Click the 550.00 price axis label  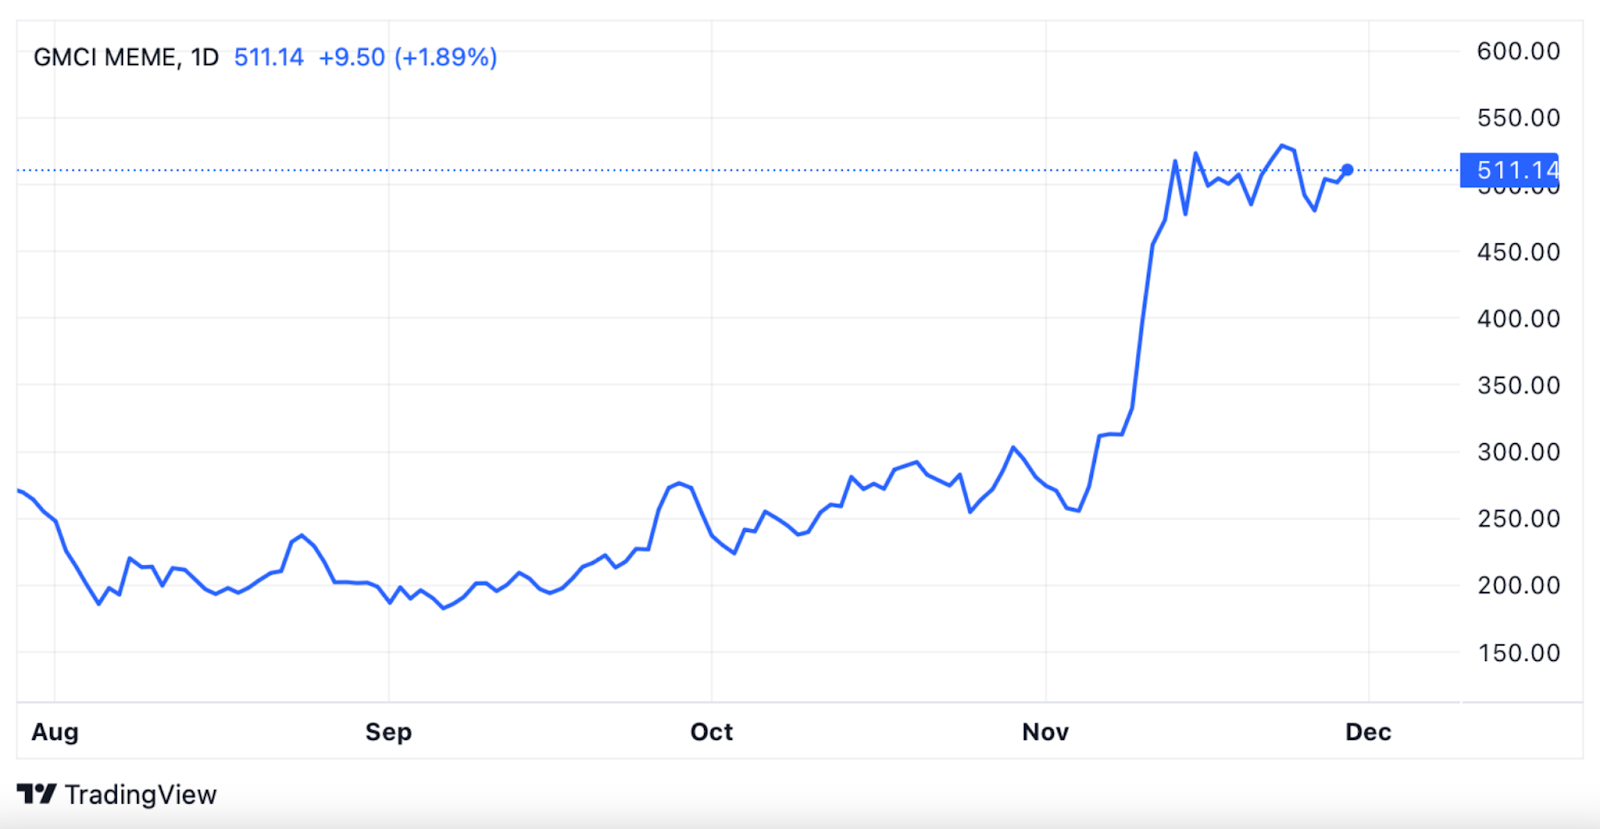pos(1519,118)
